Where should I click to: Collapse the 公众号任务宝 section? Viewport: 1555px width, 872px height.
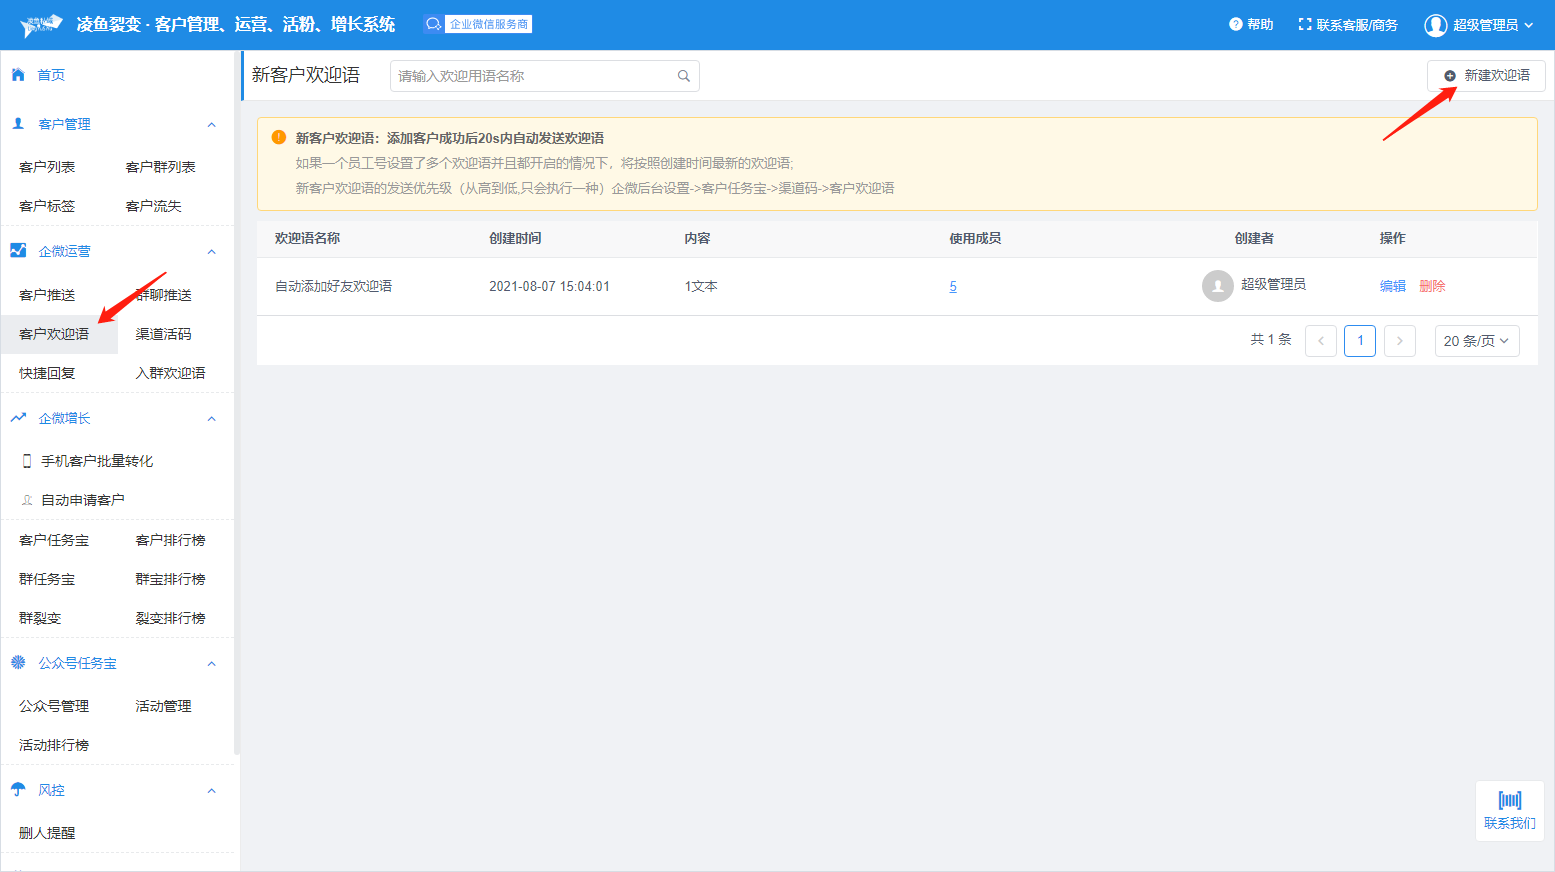[x=211, y=664]
